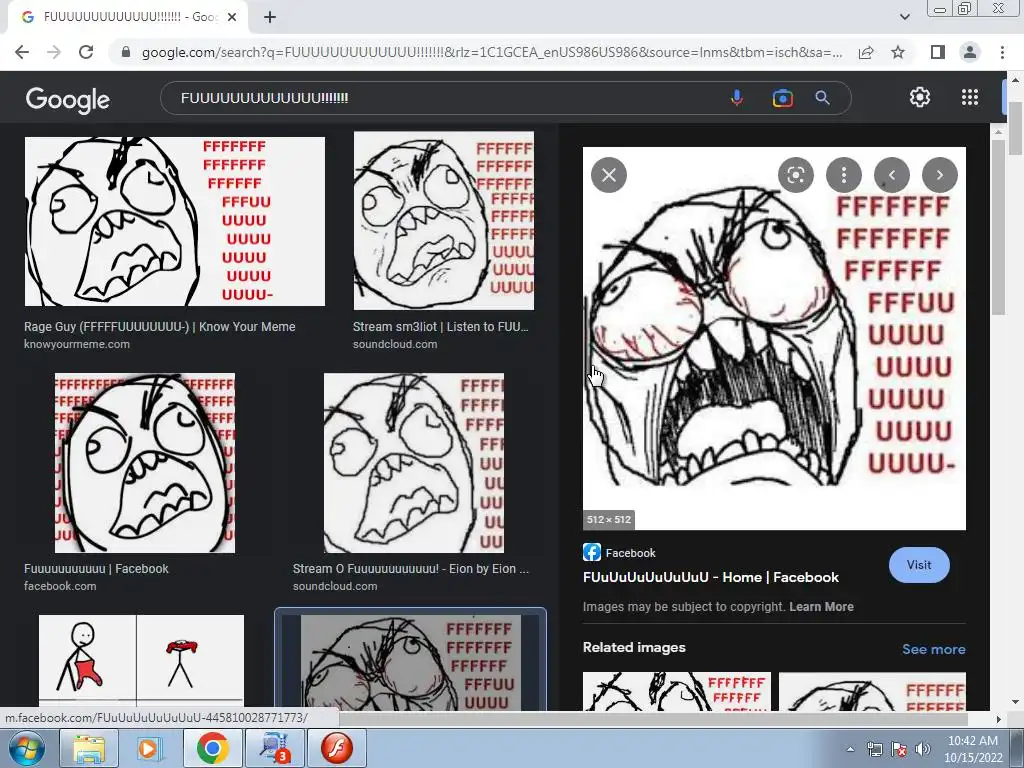
Task: Click the large rage face preview image
Action: (774, 338)
